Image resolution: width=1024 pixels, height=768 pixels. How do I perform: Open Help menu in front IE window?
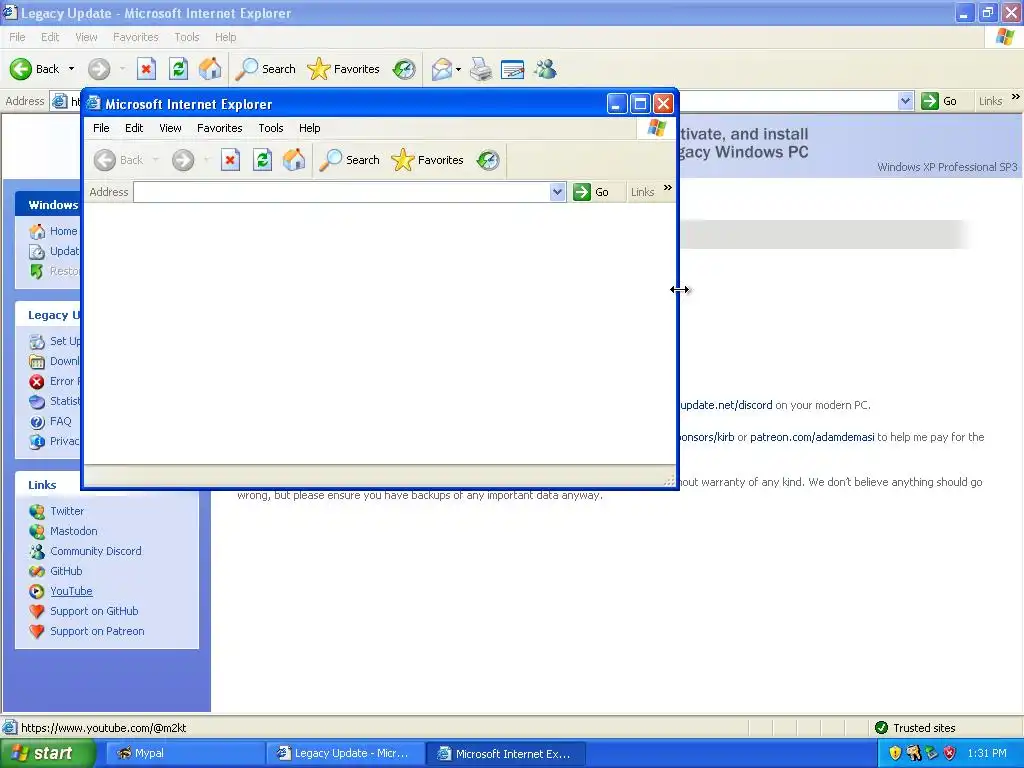310,128
